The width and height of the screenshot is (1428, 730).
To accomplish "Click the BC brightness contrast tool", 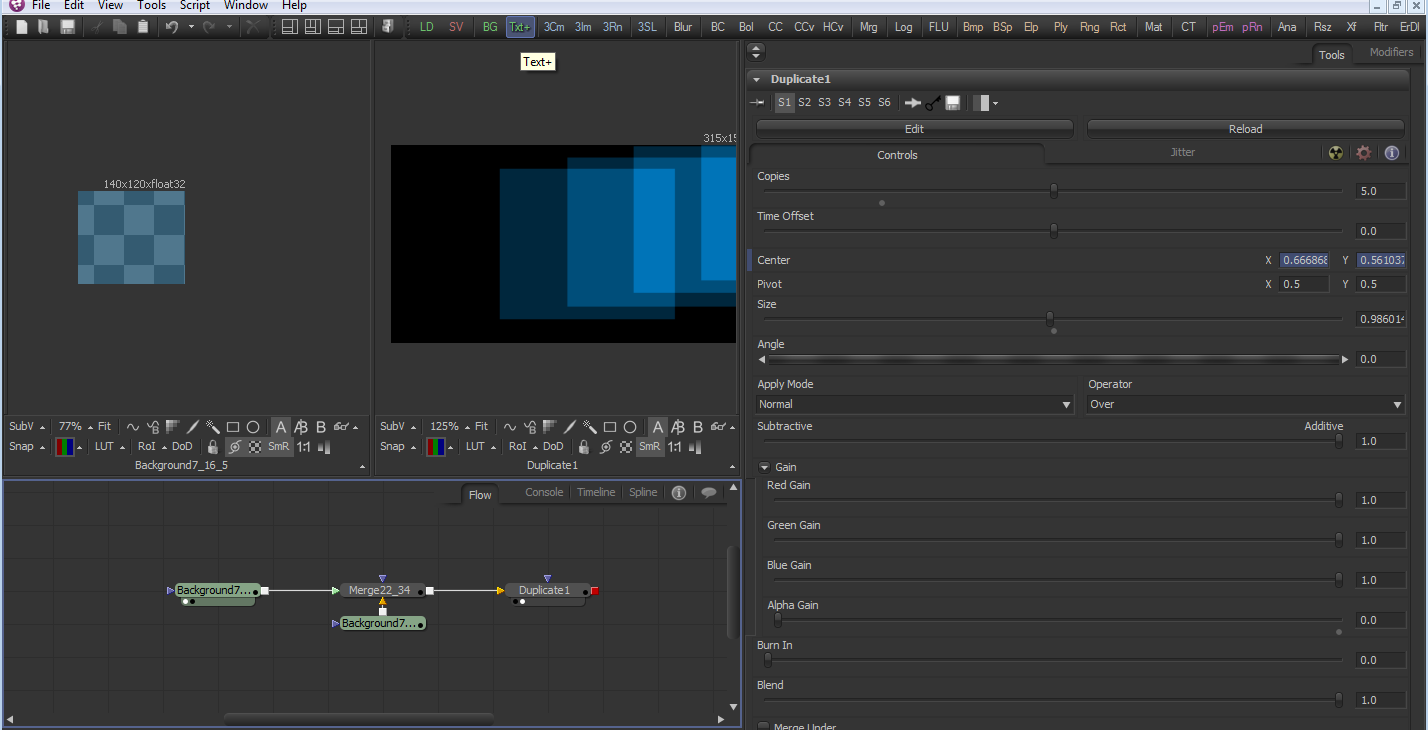I will 718,27.
